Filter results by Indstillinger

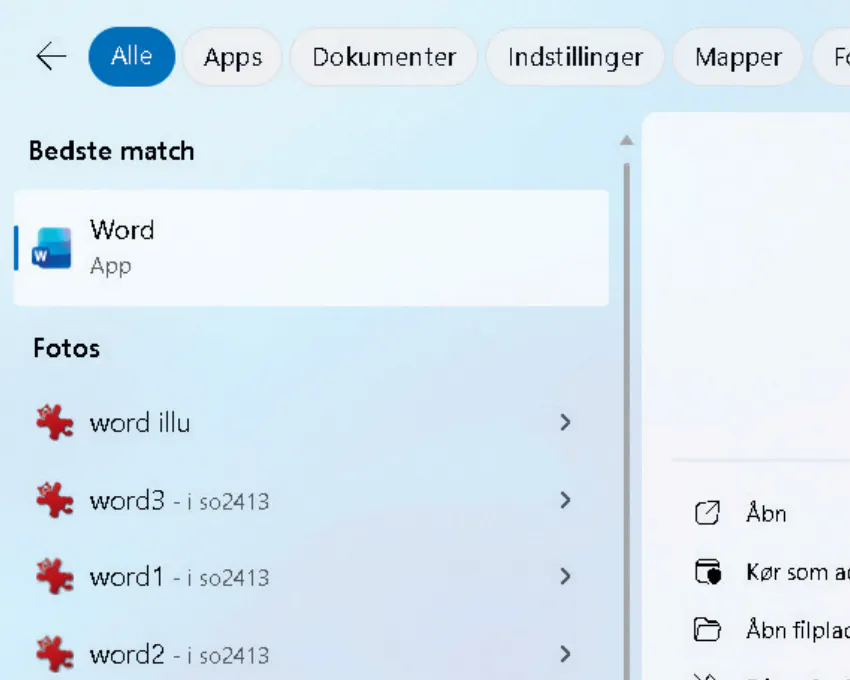point(574,58)
